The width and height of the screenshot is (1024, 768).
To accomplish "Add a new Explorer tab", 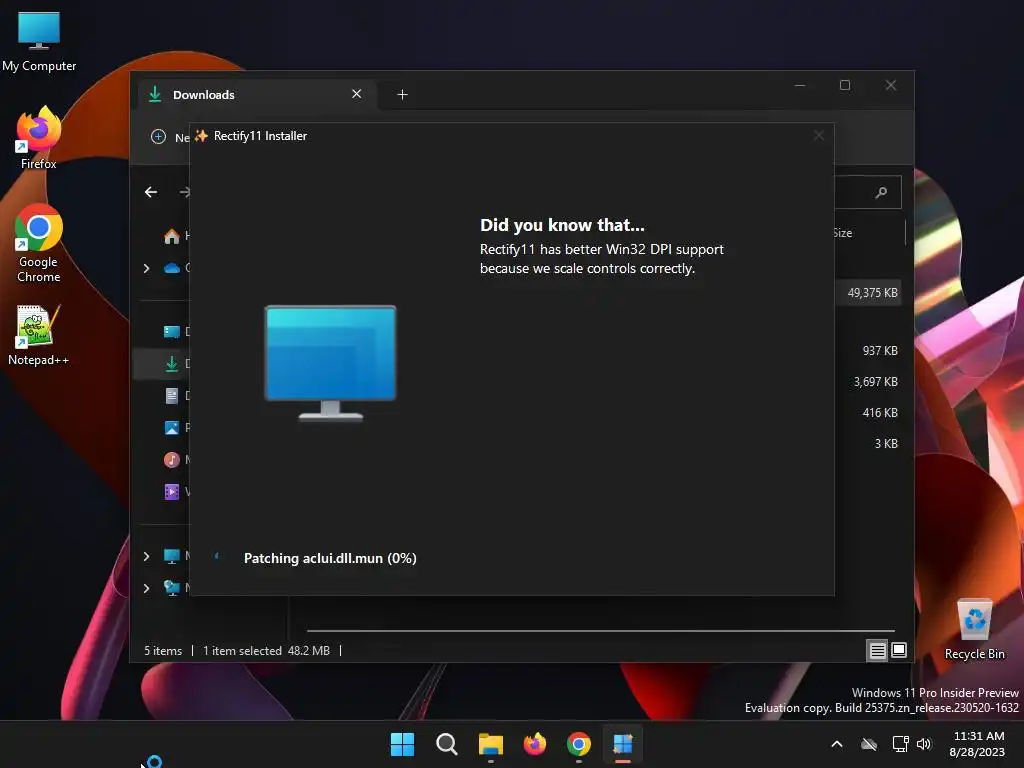I will pyautogui.click(x=402, y=95).
